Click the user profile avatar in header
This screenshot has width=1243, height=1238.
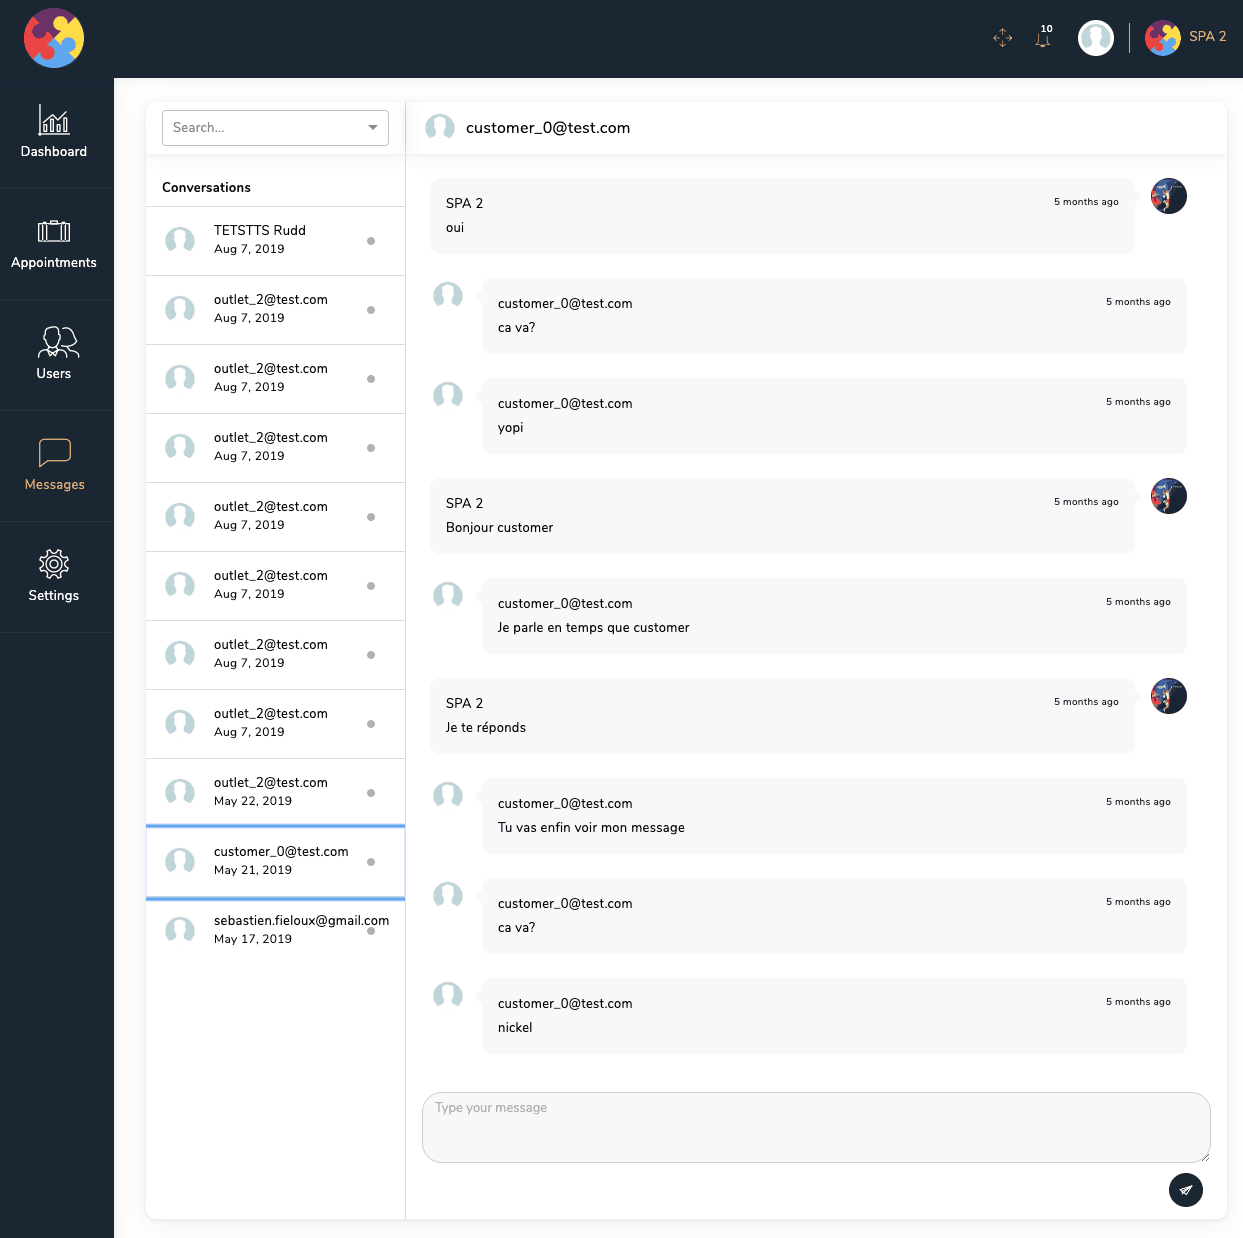pyautogui.click(x=1096, y=38)
